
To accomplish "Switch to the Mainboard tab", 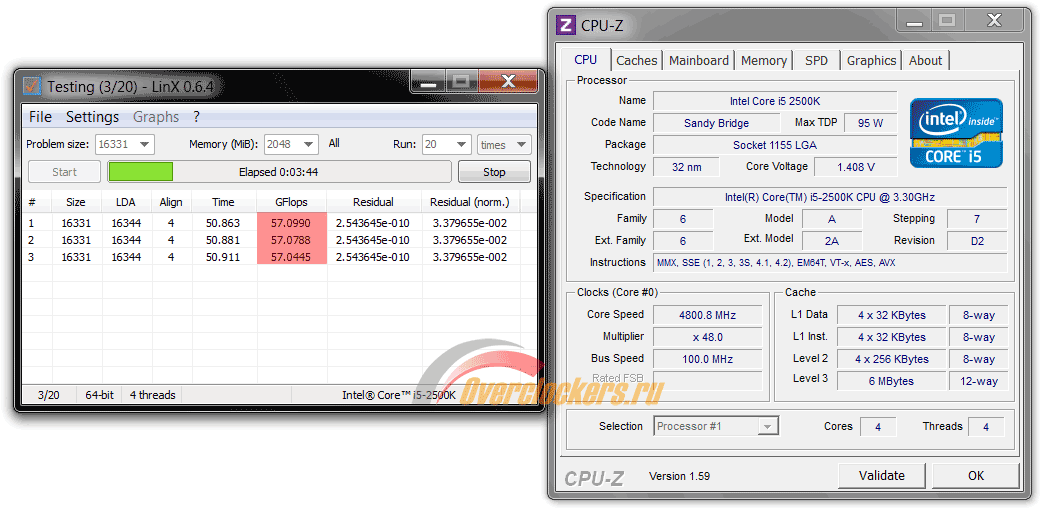I will (698, 60).
